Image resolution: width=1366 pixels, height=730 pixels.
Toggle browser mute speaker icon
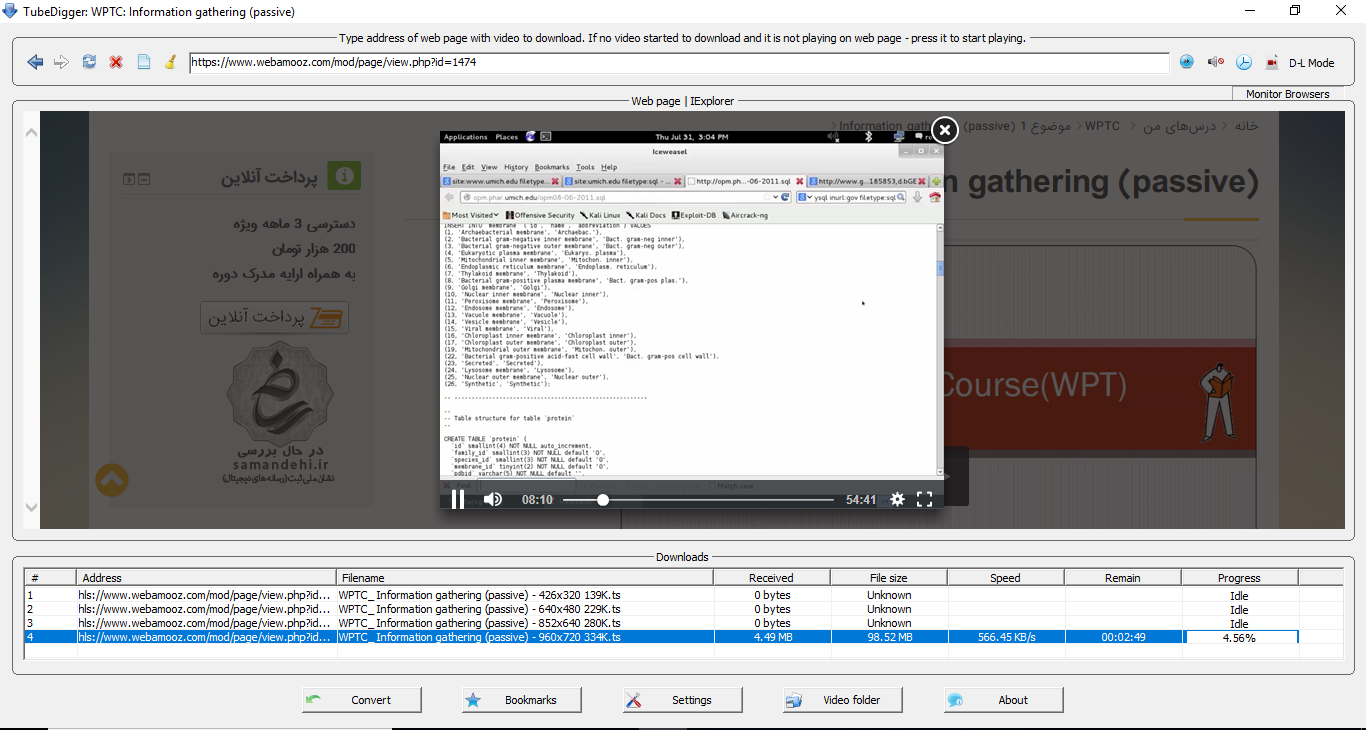[1215, 62]
